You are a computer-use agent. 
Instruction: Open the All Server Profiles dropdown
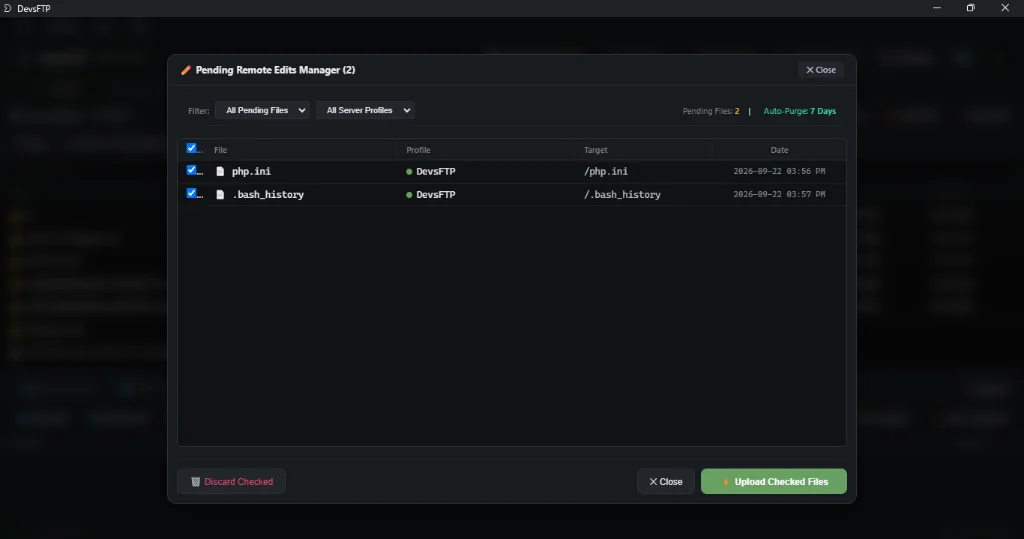[x=366, y=110]
